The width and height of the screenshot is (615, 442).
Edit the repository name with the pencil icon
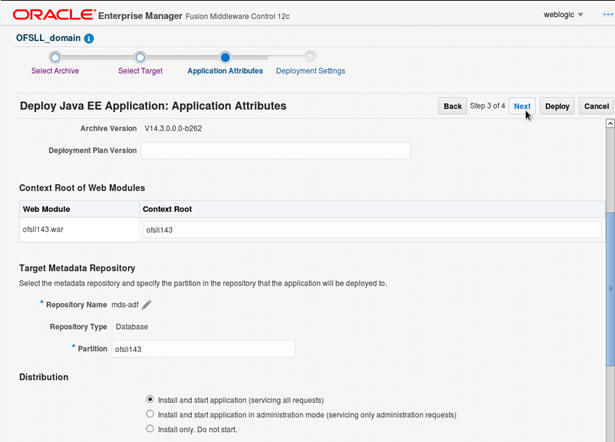(x=146, y=305)
